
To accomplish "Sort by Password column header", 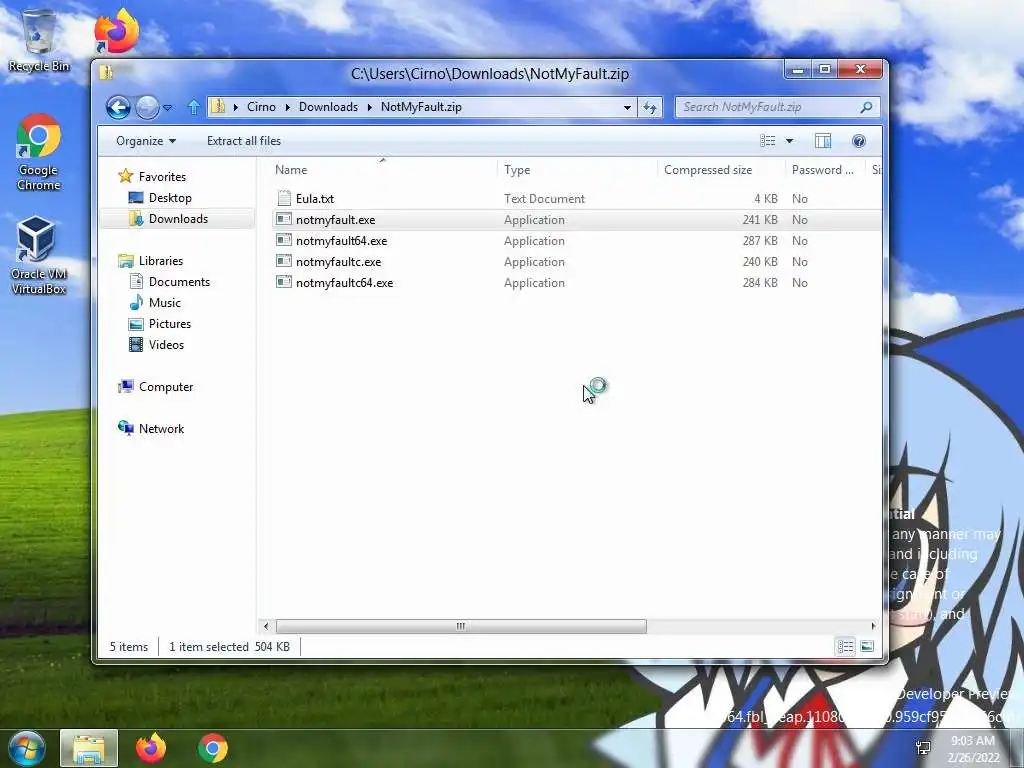I will click(x=825, y=170).
